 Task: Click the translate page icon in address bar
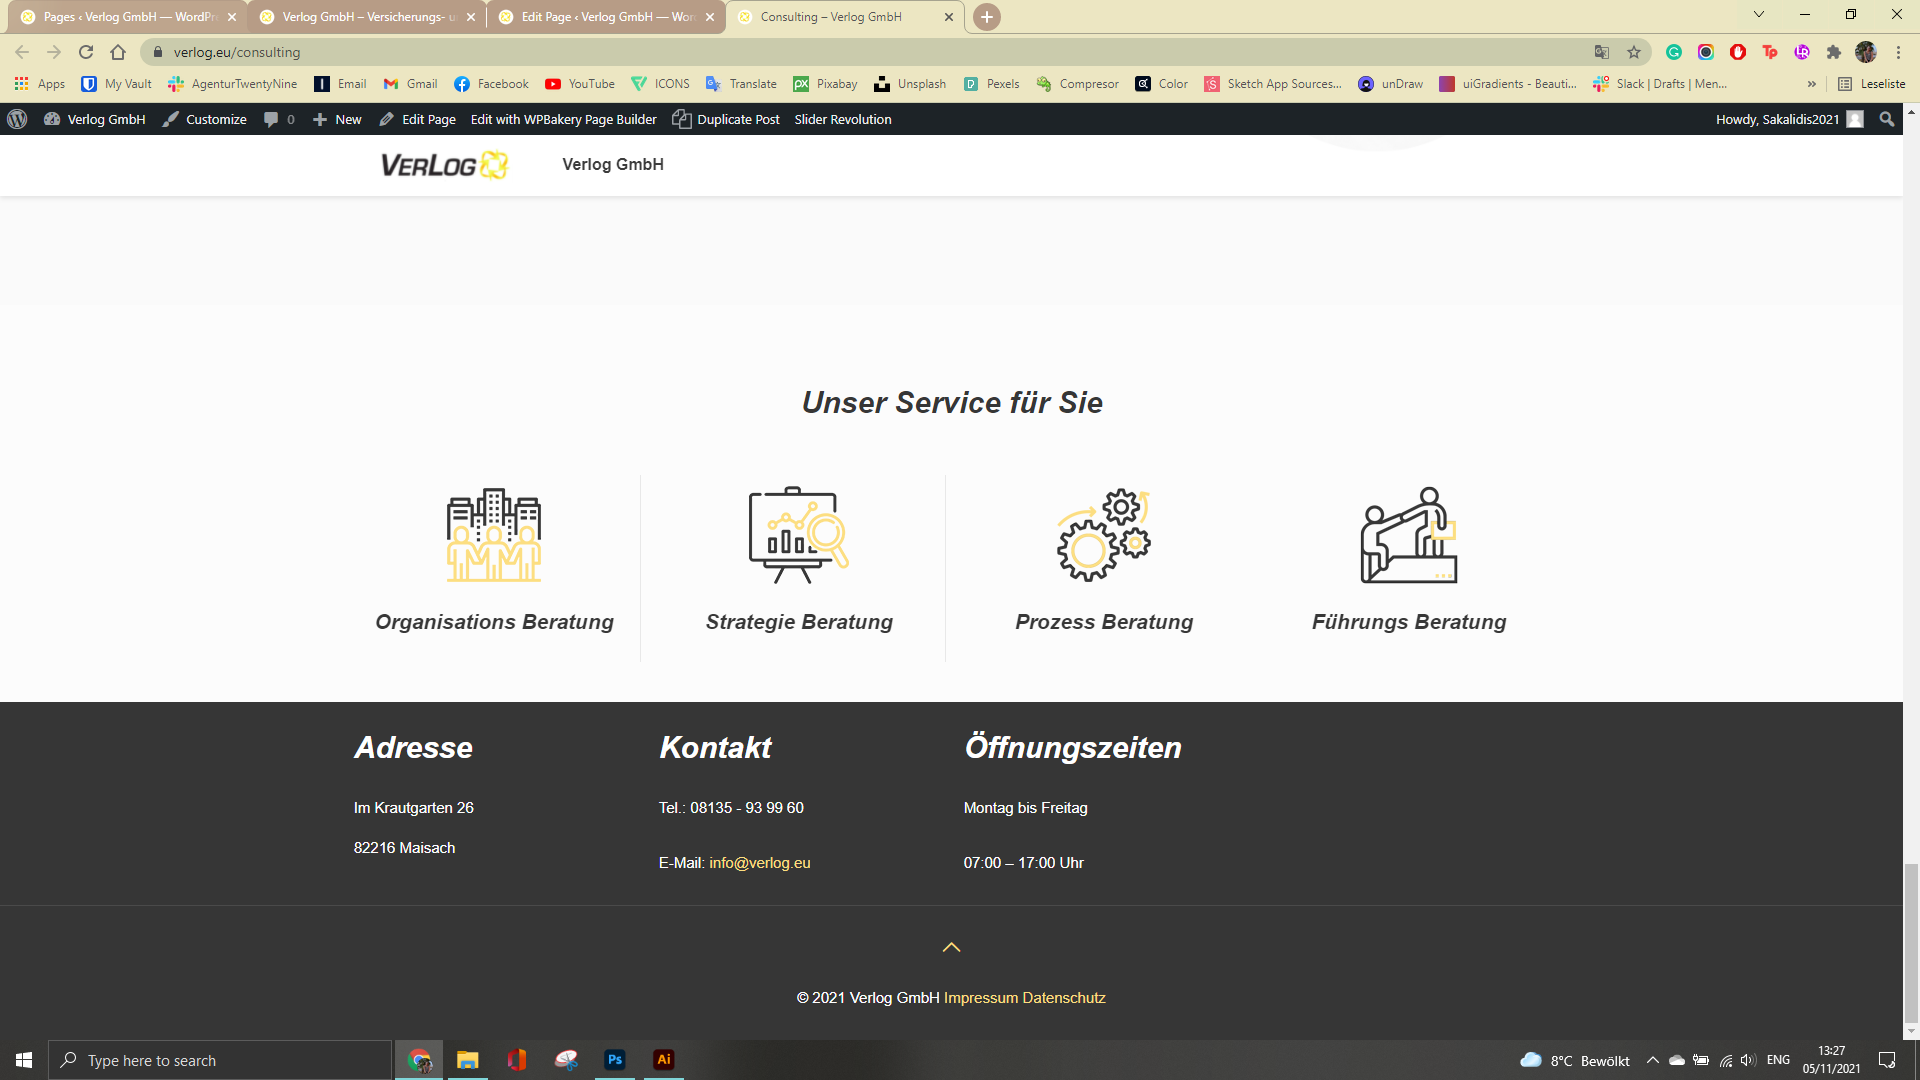(x=1602, y=52)
